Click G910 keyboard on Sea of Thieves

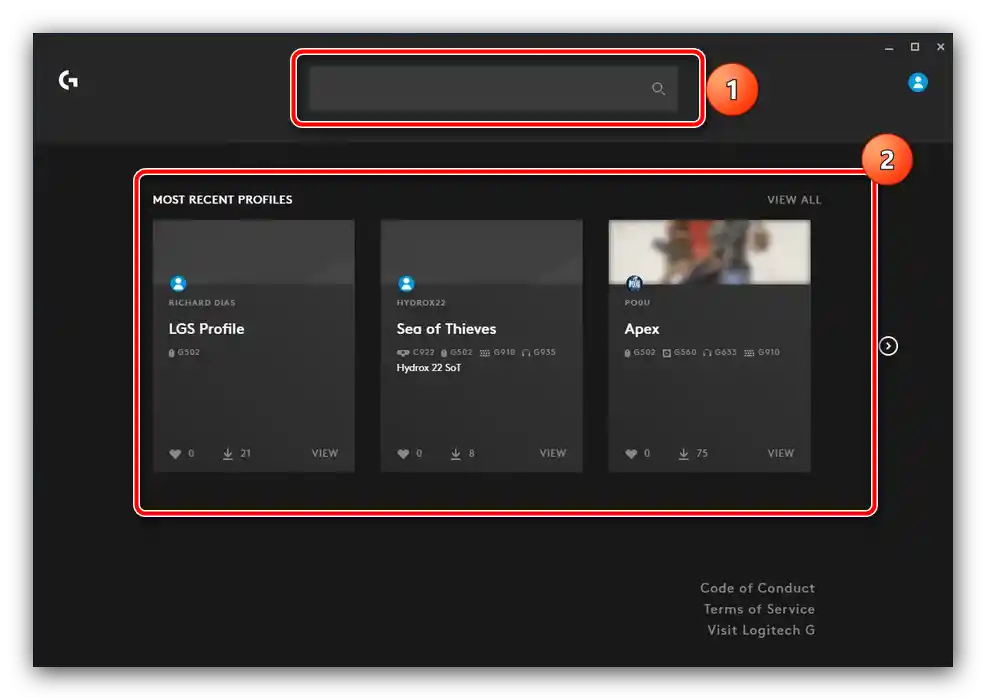497,352
